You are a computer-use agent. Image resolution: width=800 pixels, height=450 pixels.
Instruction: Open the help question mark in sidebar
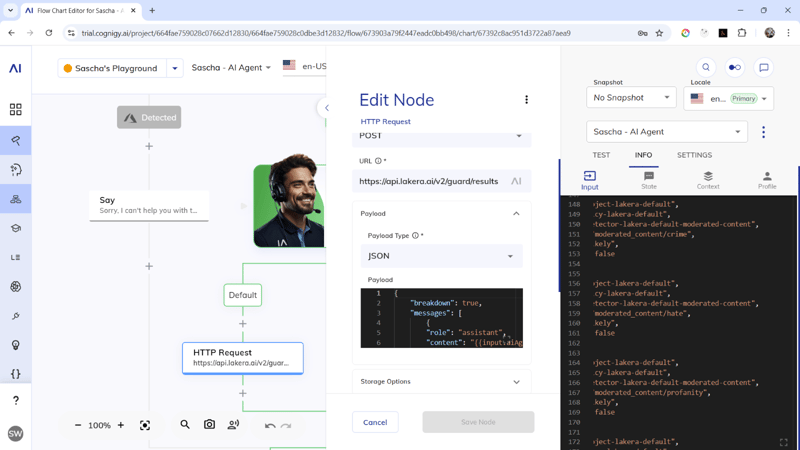[15, 400]
